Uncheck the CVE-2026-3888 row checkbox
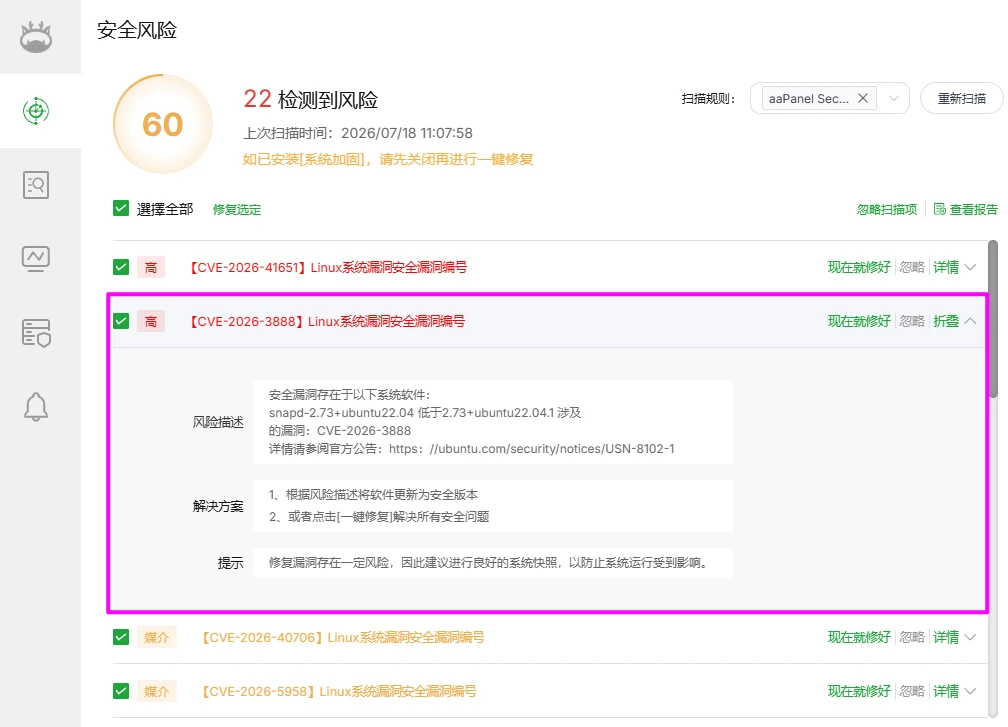The image size is (1008, 727). click(x=121, y=321)
